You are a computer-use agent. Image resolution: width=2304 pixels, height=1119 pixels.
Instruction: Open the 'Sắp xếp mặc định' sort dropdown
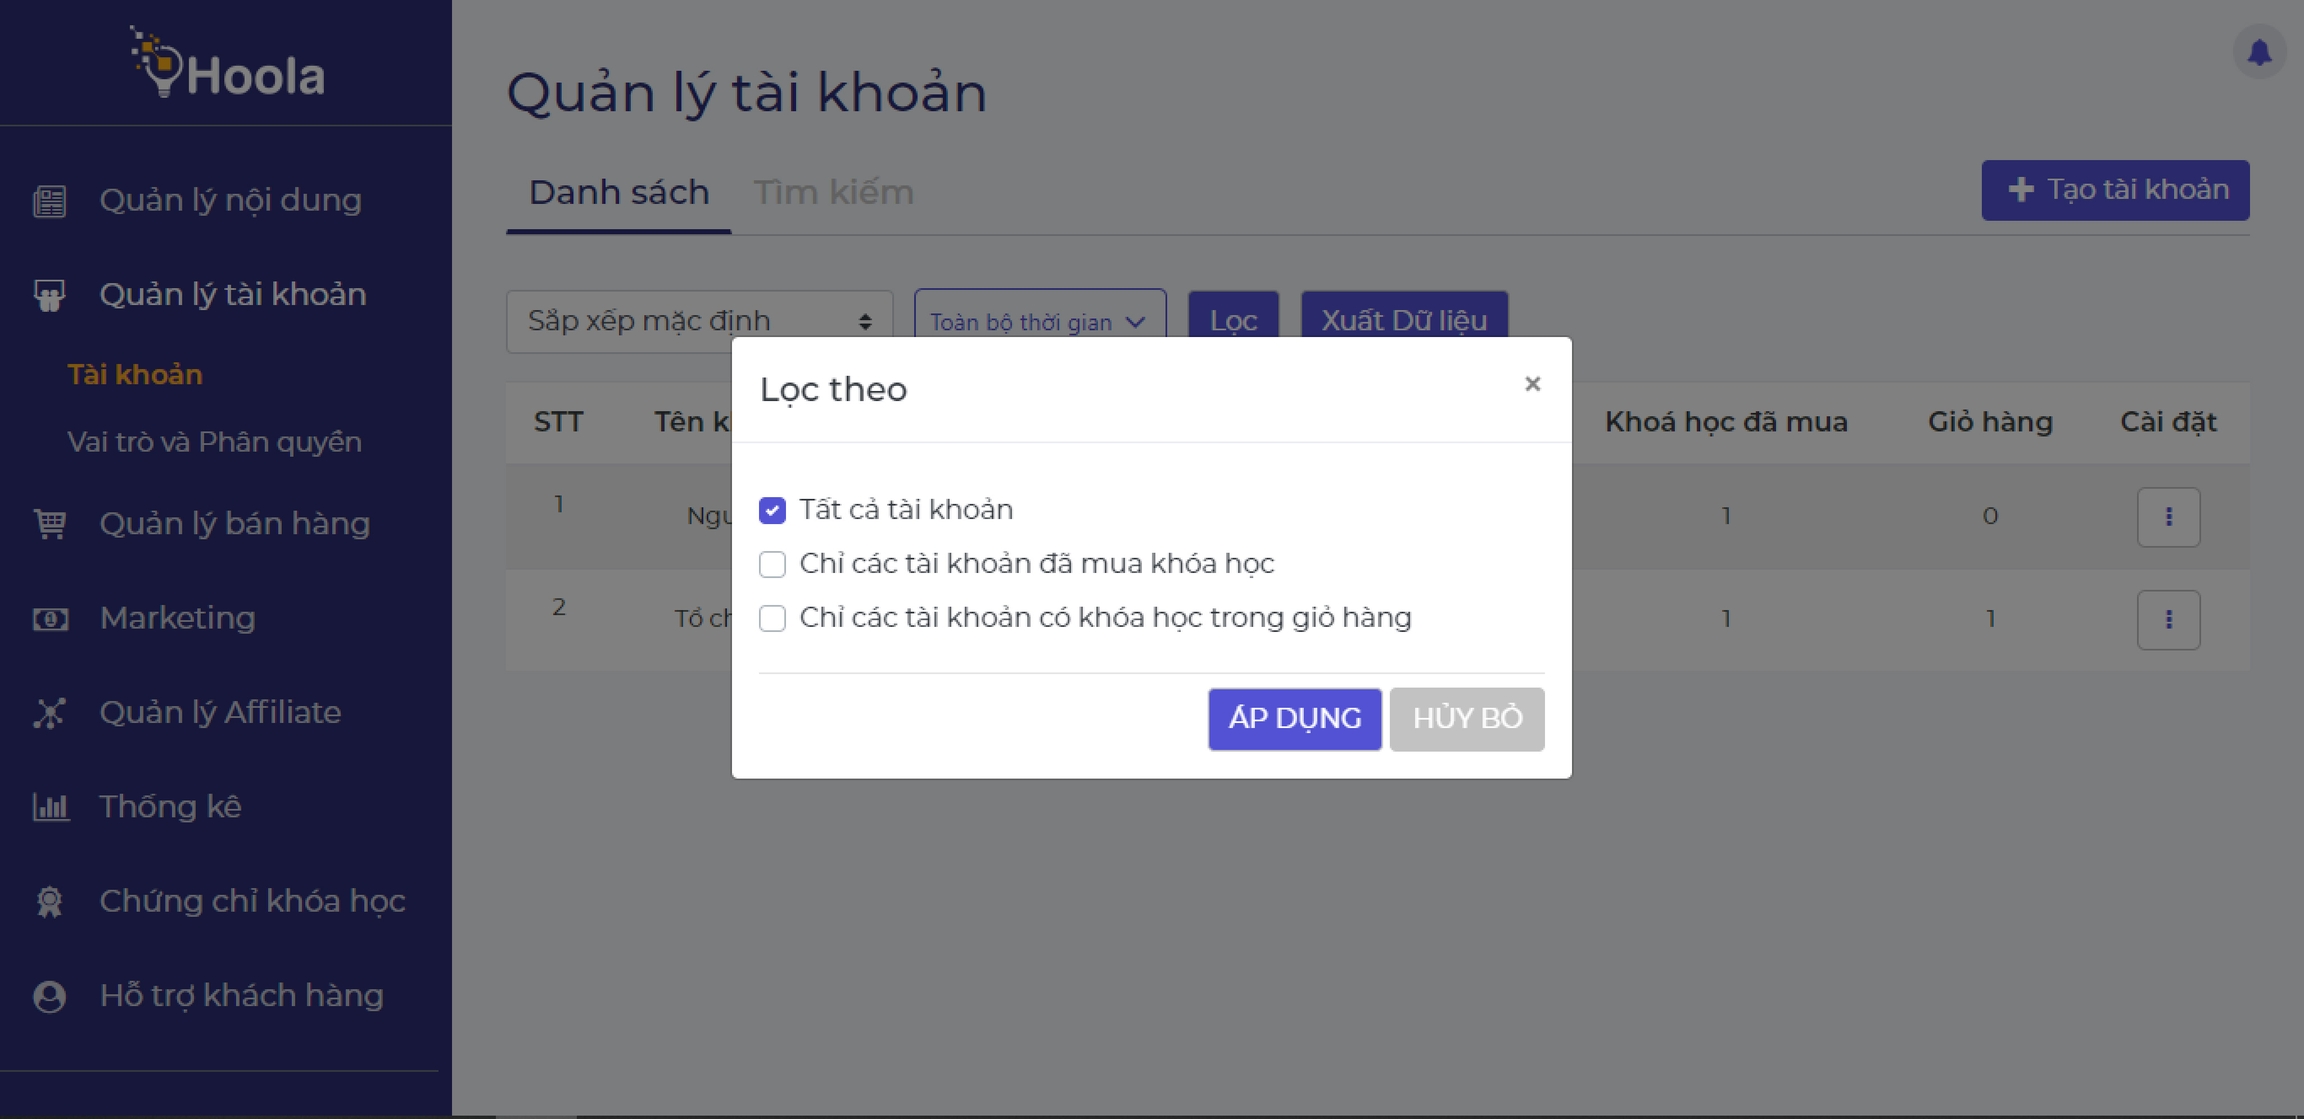pos(699,321)
